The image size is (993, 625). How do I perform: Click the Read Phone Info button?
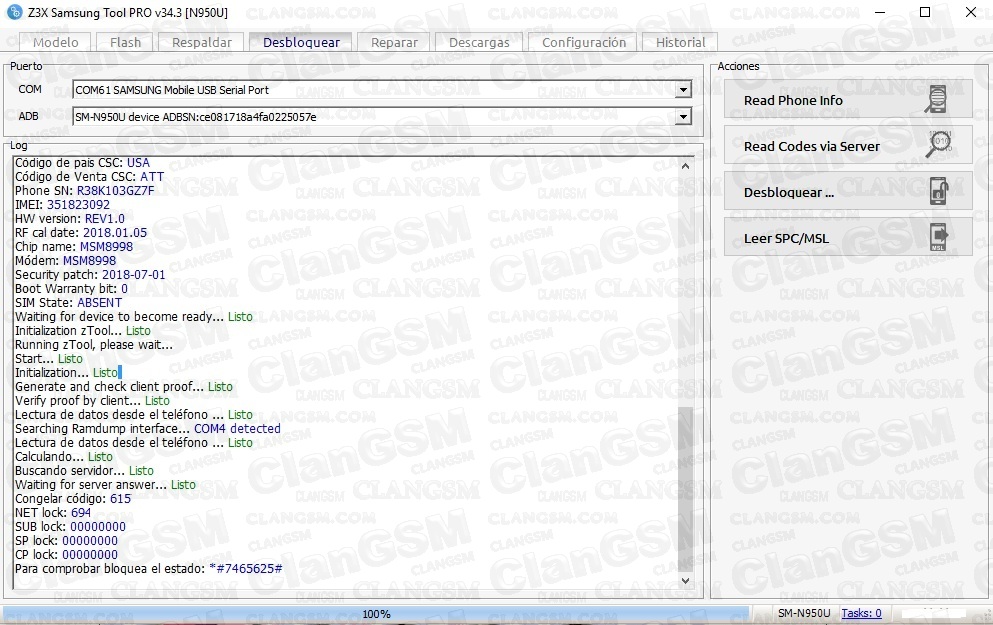pyautogui.click(x=848, y=99)
